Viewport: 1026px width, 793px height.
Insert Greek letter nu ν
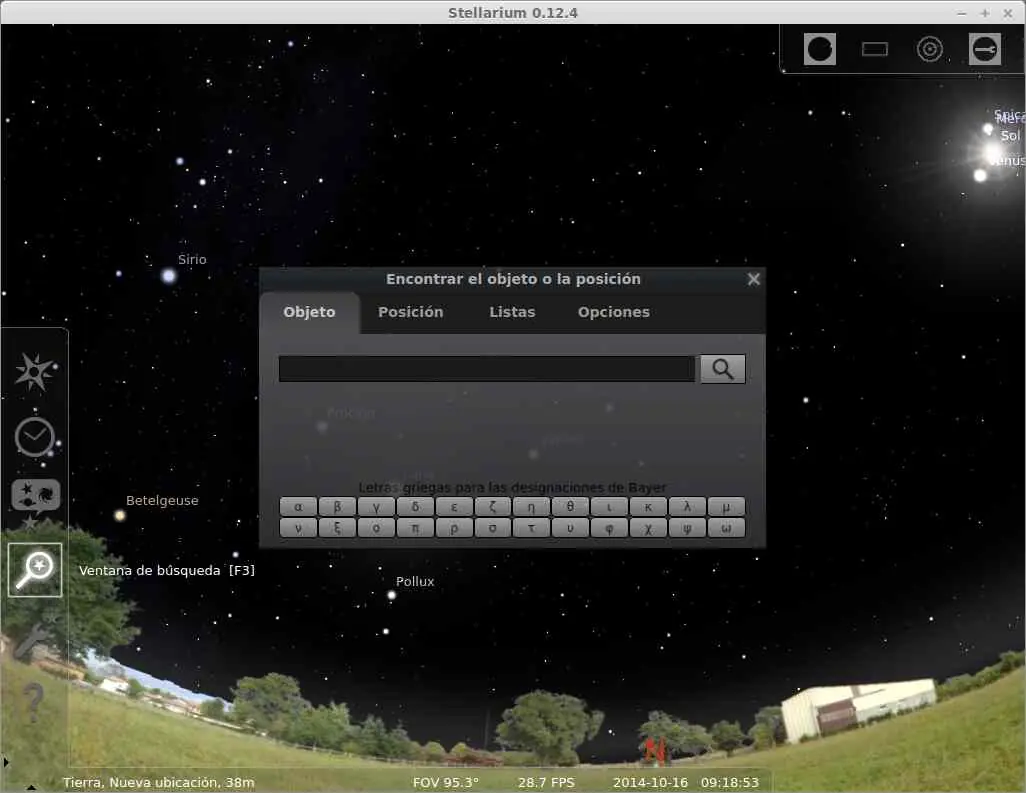298,528
